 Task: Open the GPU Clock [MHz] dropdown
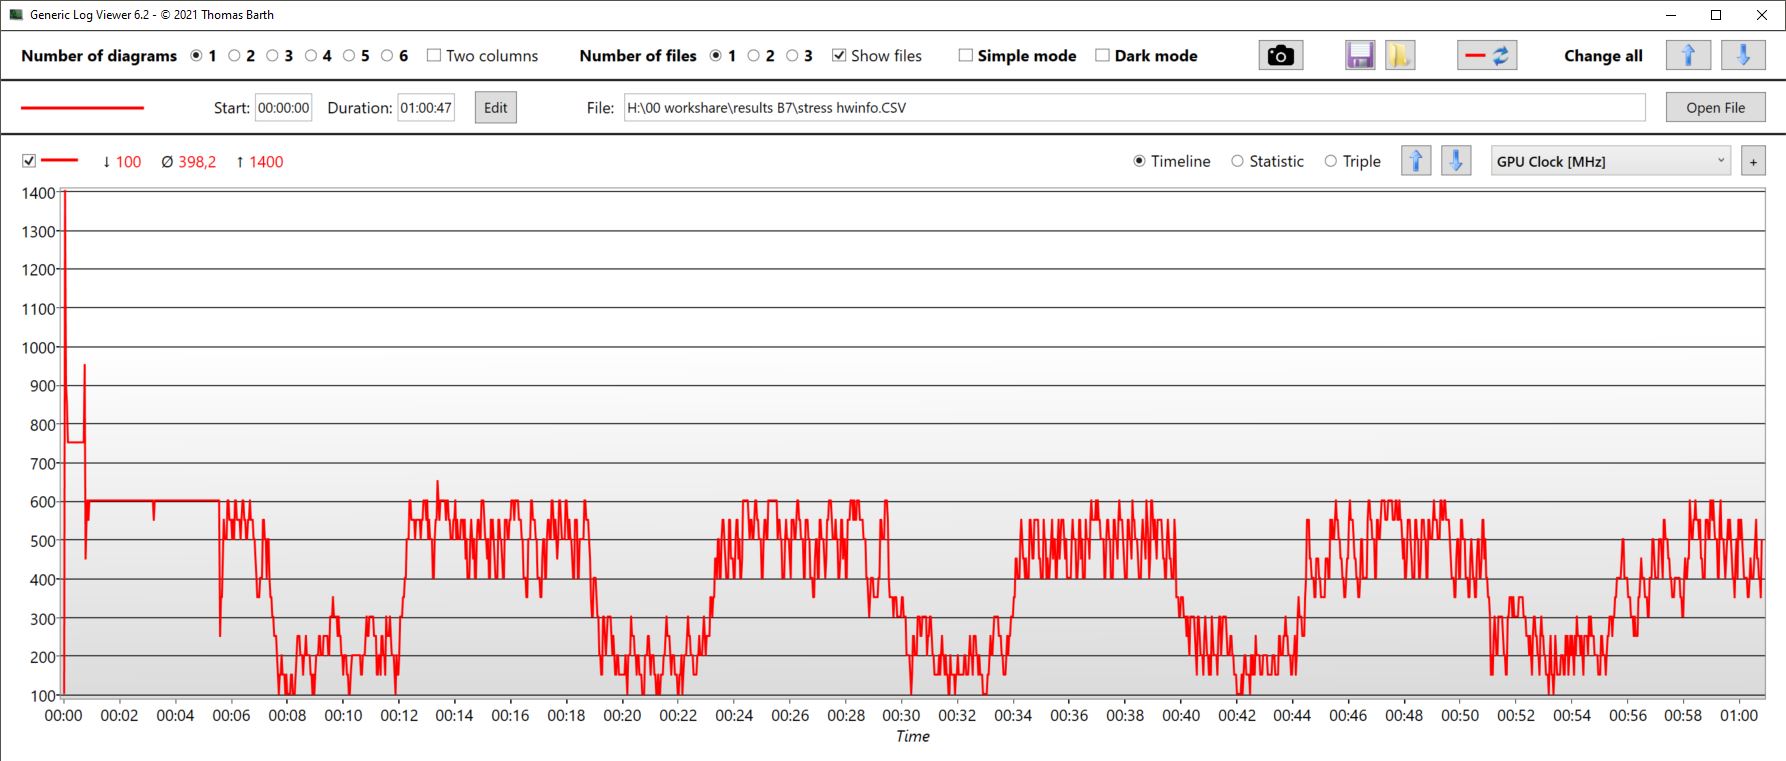(1610, 161)
